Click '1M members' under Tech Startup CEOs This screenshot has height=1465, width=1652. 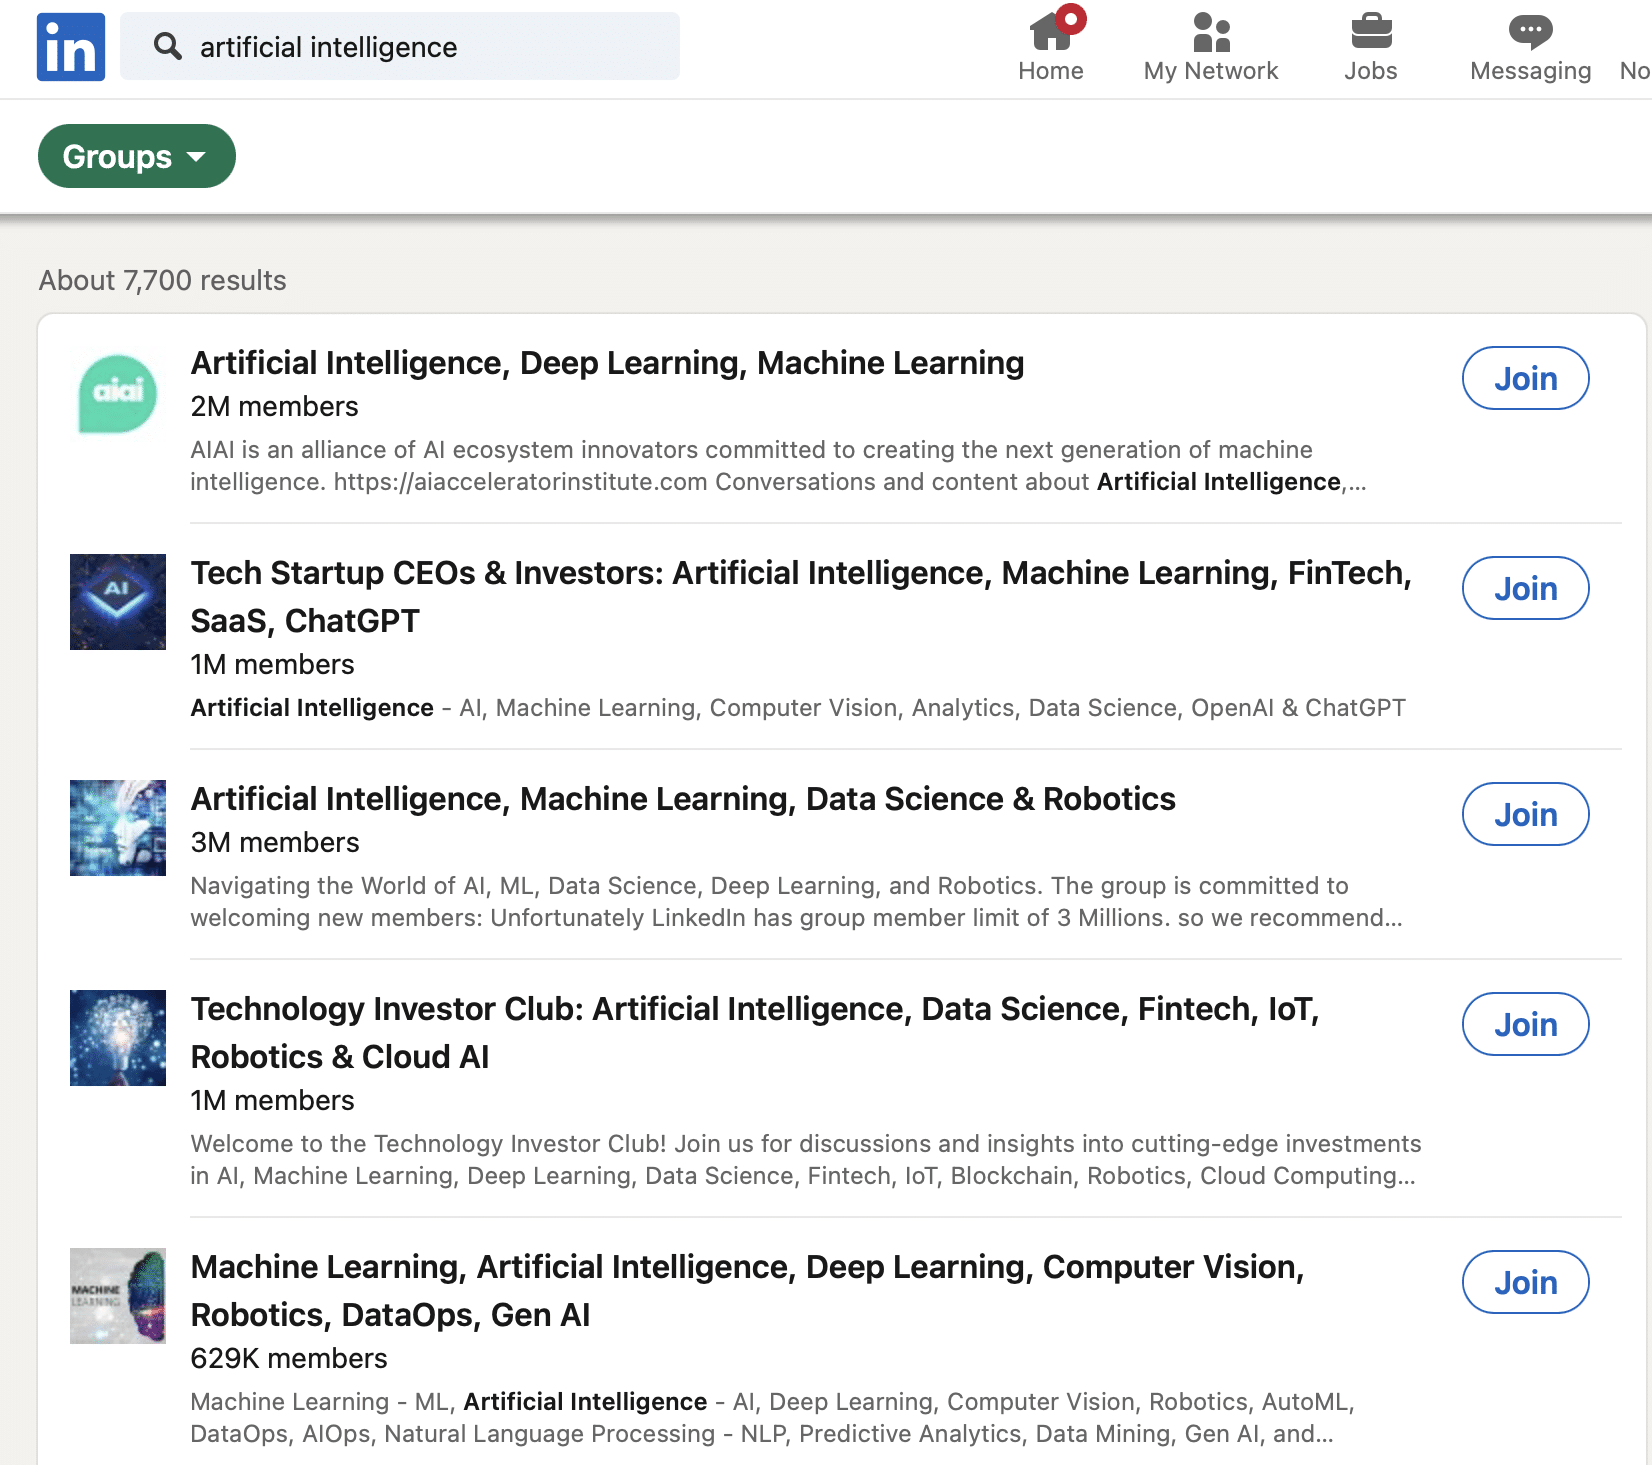tap(272, 665)
